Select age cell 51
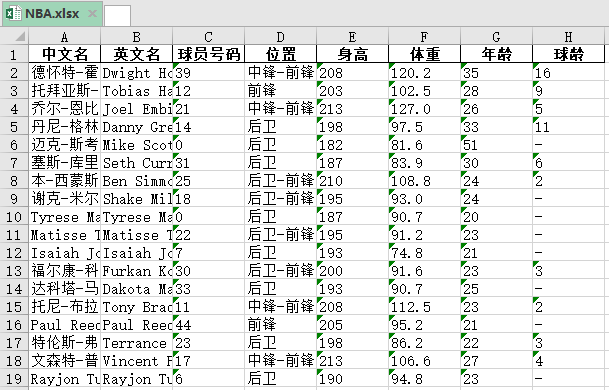 pyautogui.click(x=496, y=145)
